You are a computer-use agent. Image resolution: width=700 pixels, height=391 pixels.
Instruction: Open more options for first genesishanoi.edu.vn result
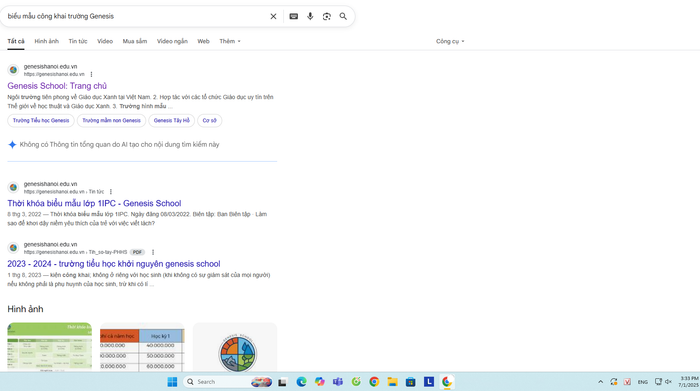(92, 75)
